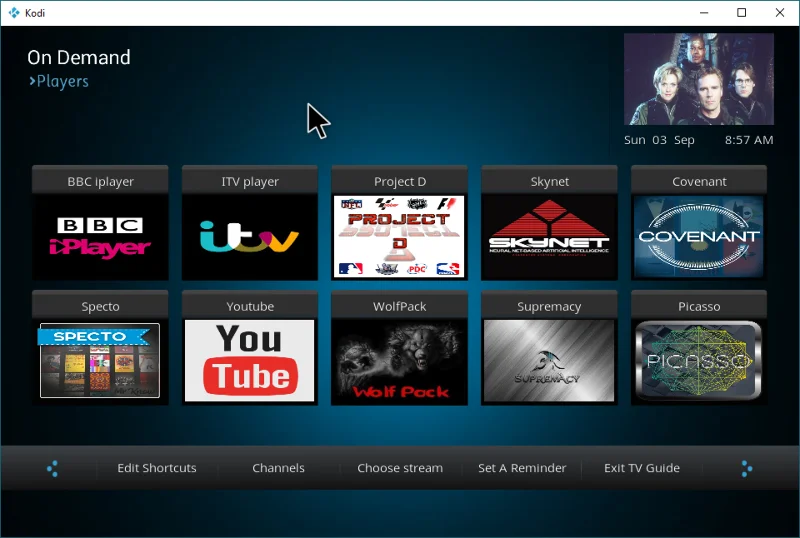Select Choose stream in bottom menu
The width and height of the screenshot is (800, 538).
(400, 468)
